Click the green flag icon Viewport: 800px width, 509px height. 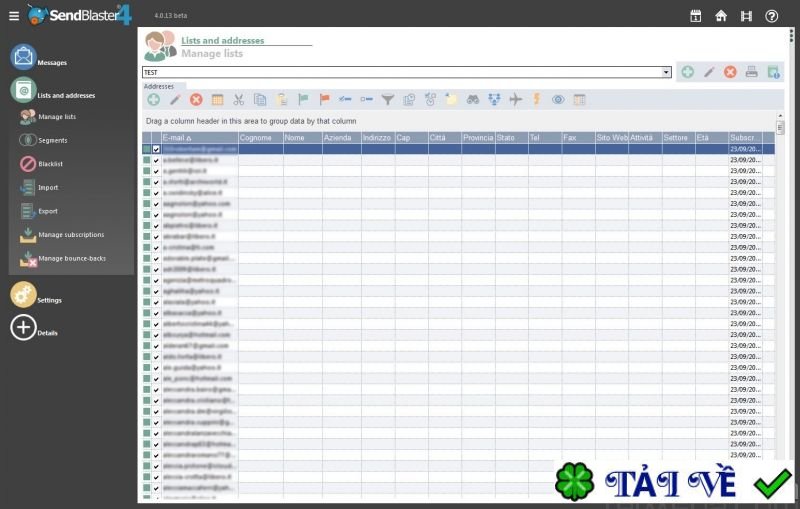tap(303, 99)
